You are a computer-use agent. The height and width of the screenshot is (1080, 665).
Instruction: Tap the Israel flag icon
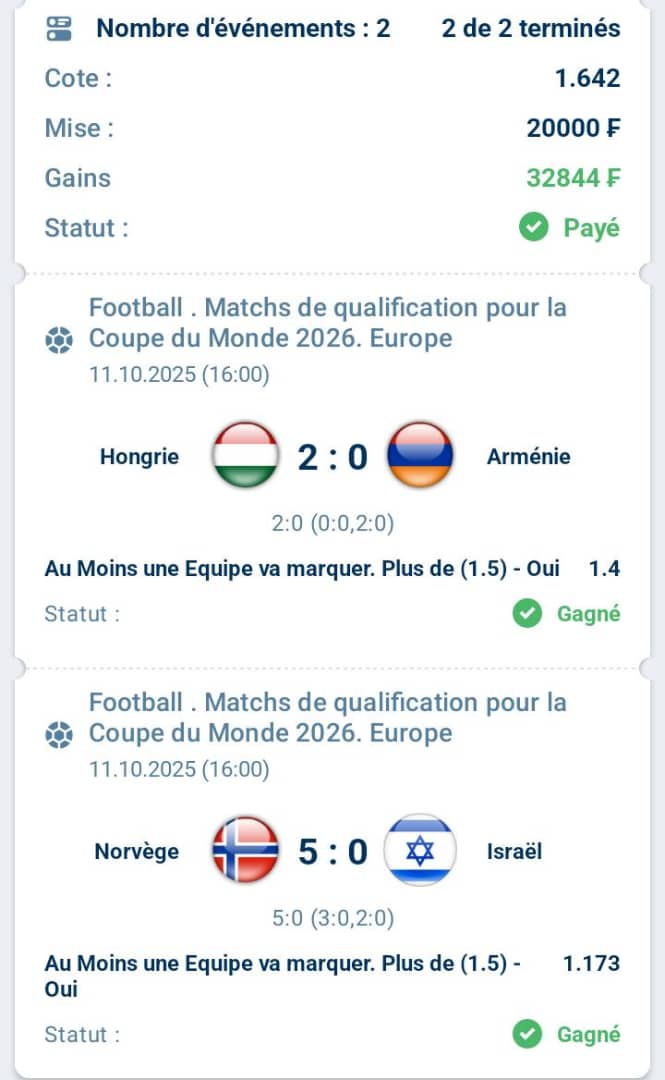click(x=420, y=851)
